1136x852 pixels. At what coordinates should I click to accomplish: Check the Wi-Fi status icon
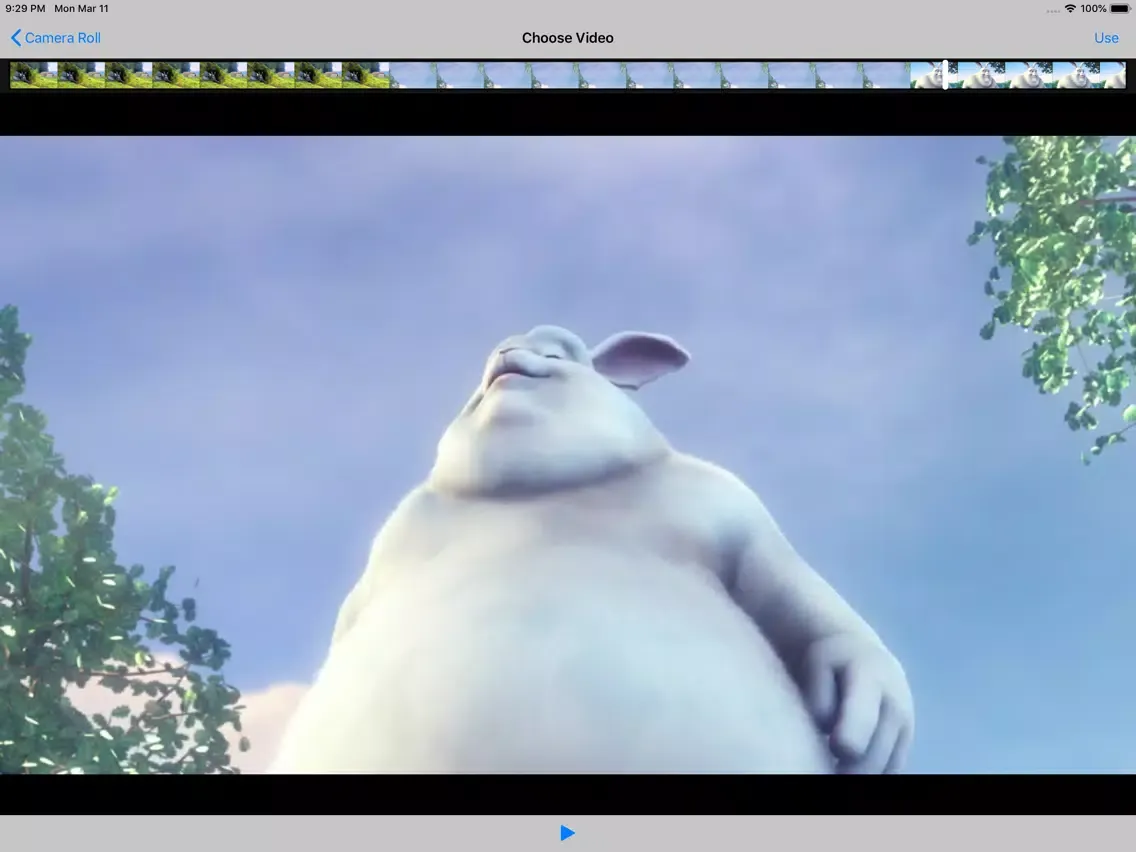(1070, 9)
